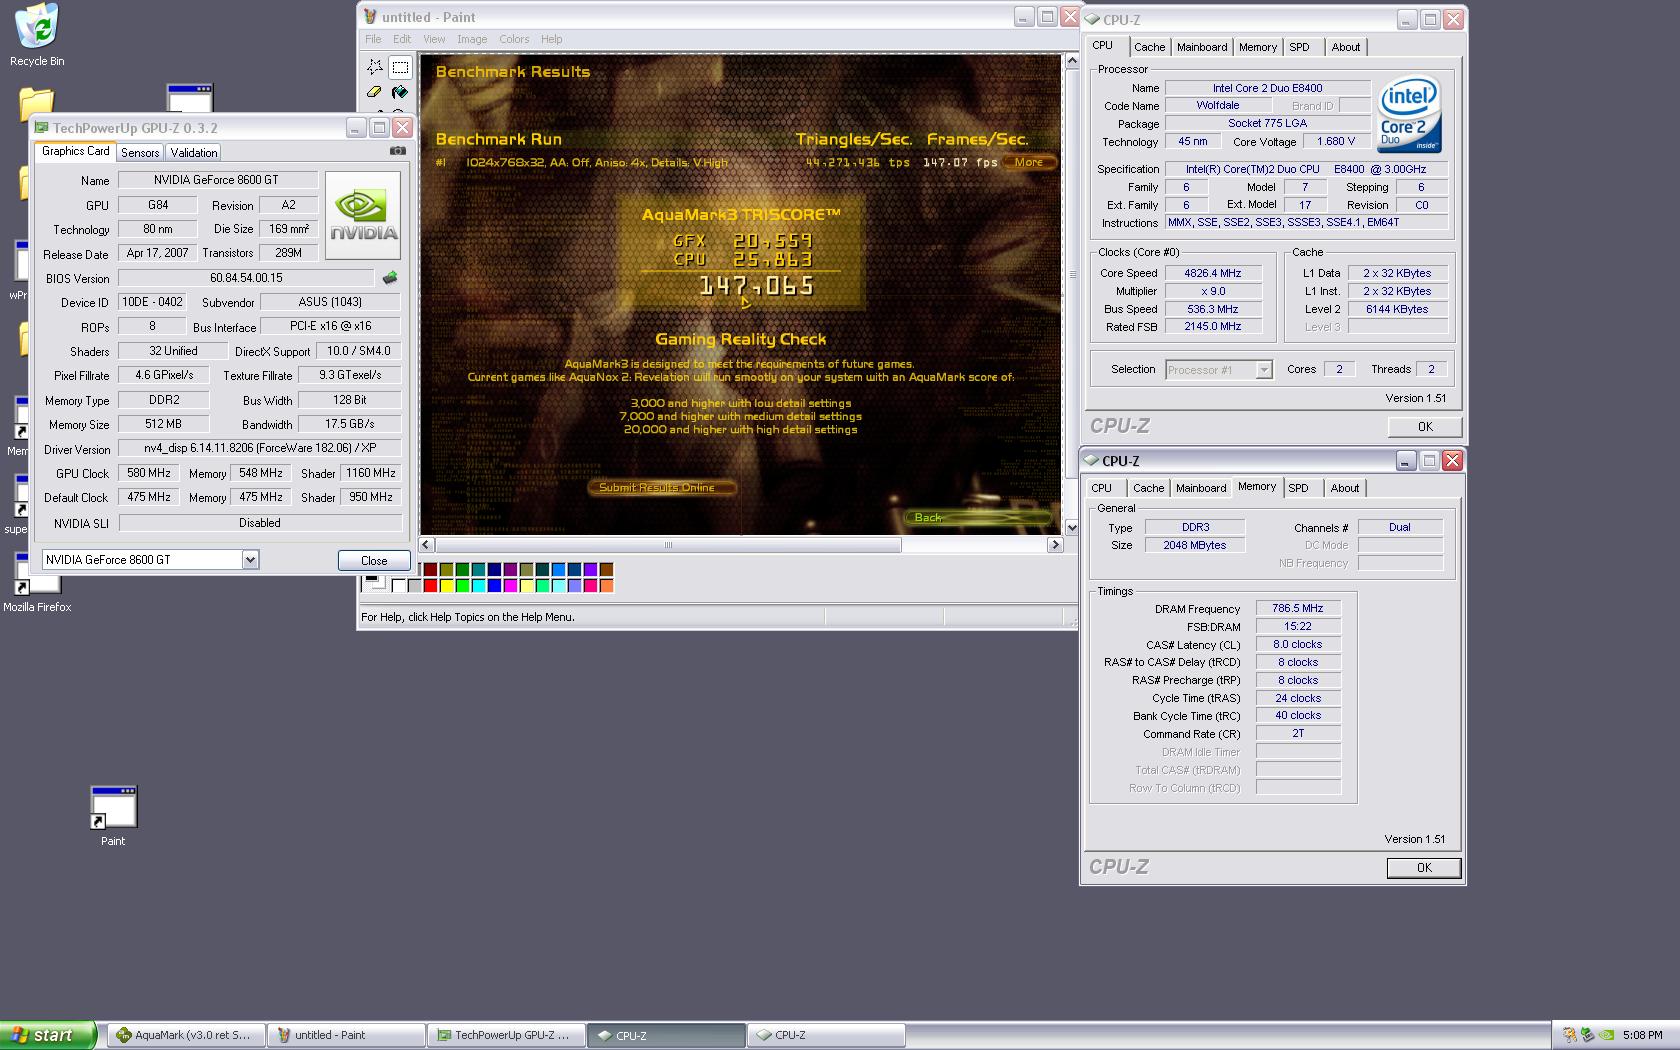The width and height of the screenshot is (1680, 1050).
Task: Click the Paint horizontal scroll left arrow
Action: tap(427, 545)
